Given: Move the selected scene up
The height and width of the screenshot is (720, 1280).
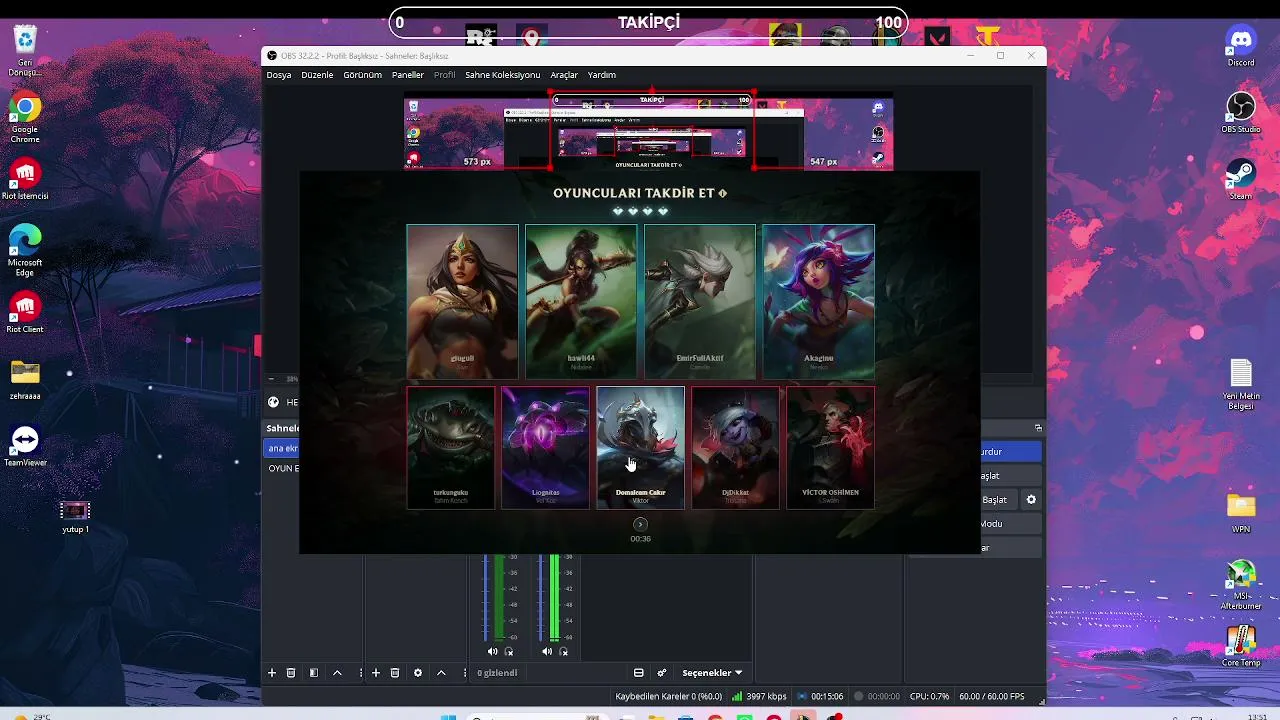Looking at the screenshot, I should click(x=337, y=673).
